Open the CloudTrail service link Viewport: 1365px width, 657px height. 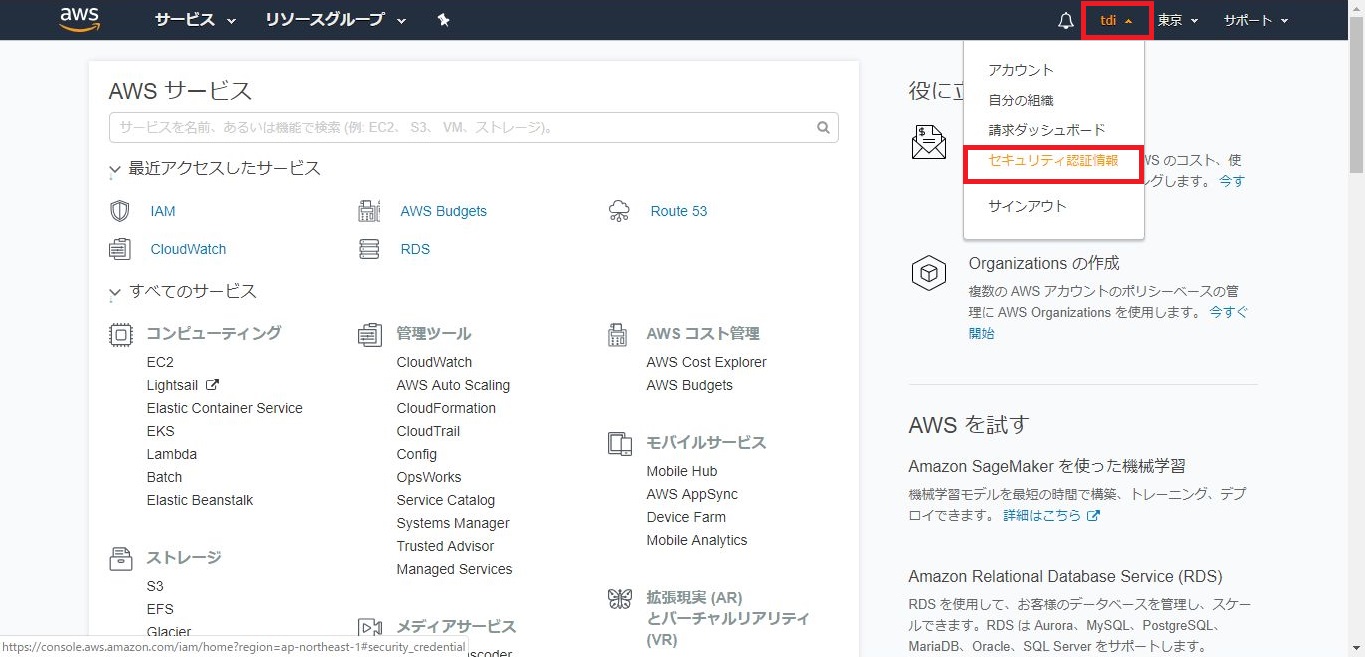coord(428,431)
